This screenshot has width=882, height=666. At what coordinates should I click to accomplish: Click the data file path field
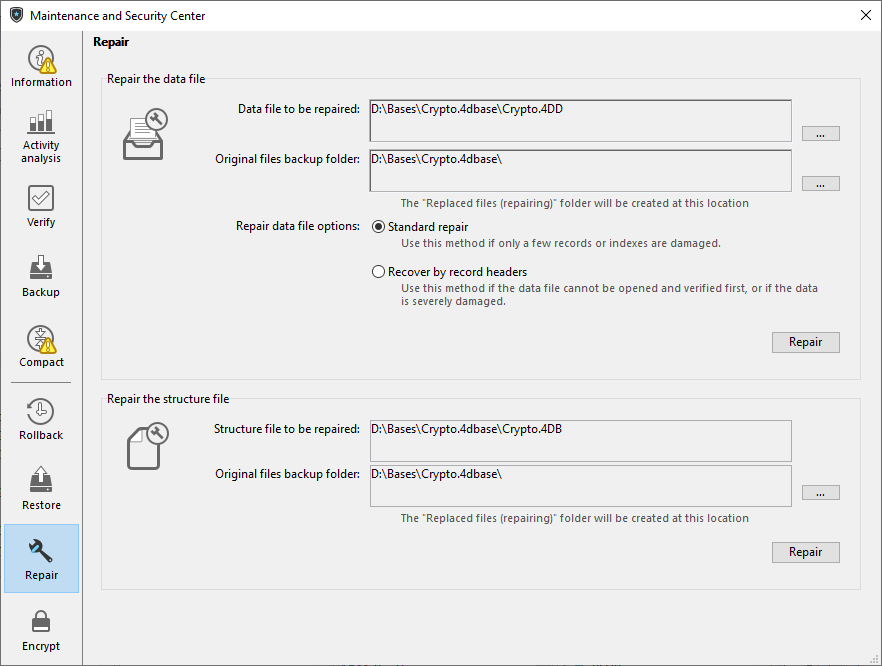pyautogui.click(x=580, y=120)
